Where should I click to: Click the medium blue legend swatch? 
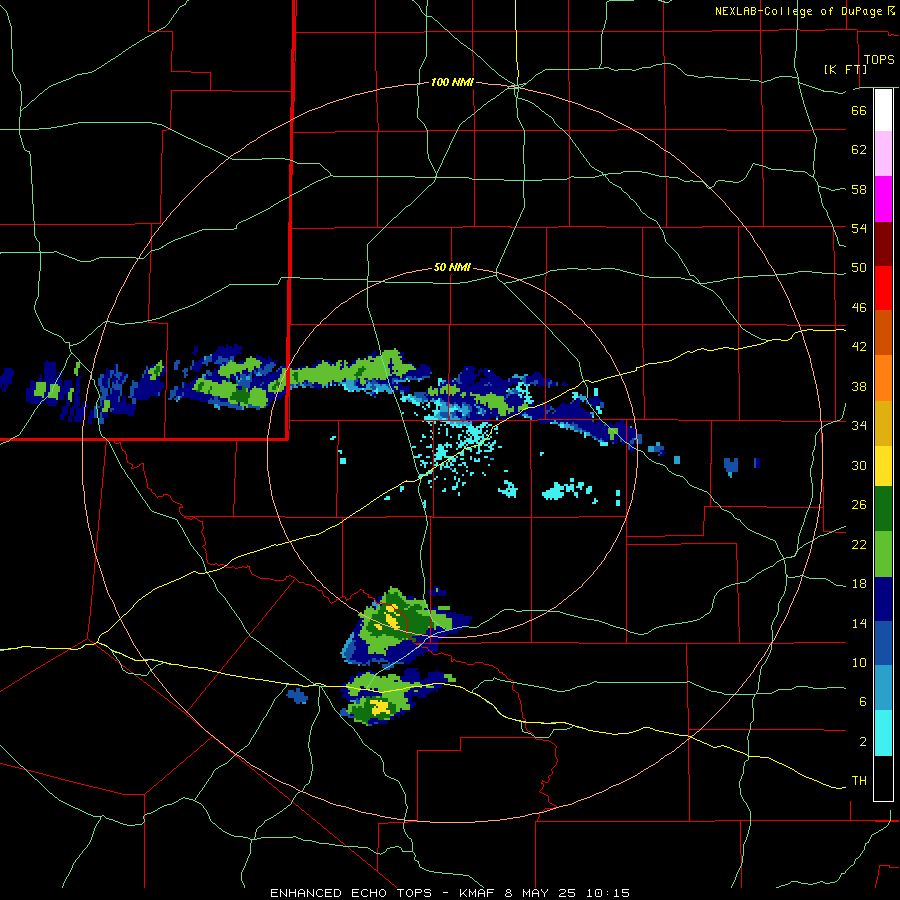883,643
